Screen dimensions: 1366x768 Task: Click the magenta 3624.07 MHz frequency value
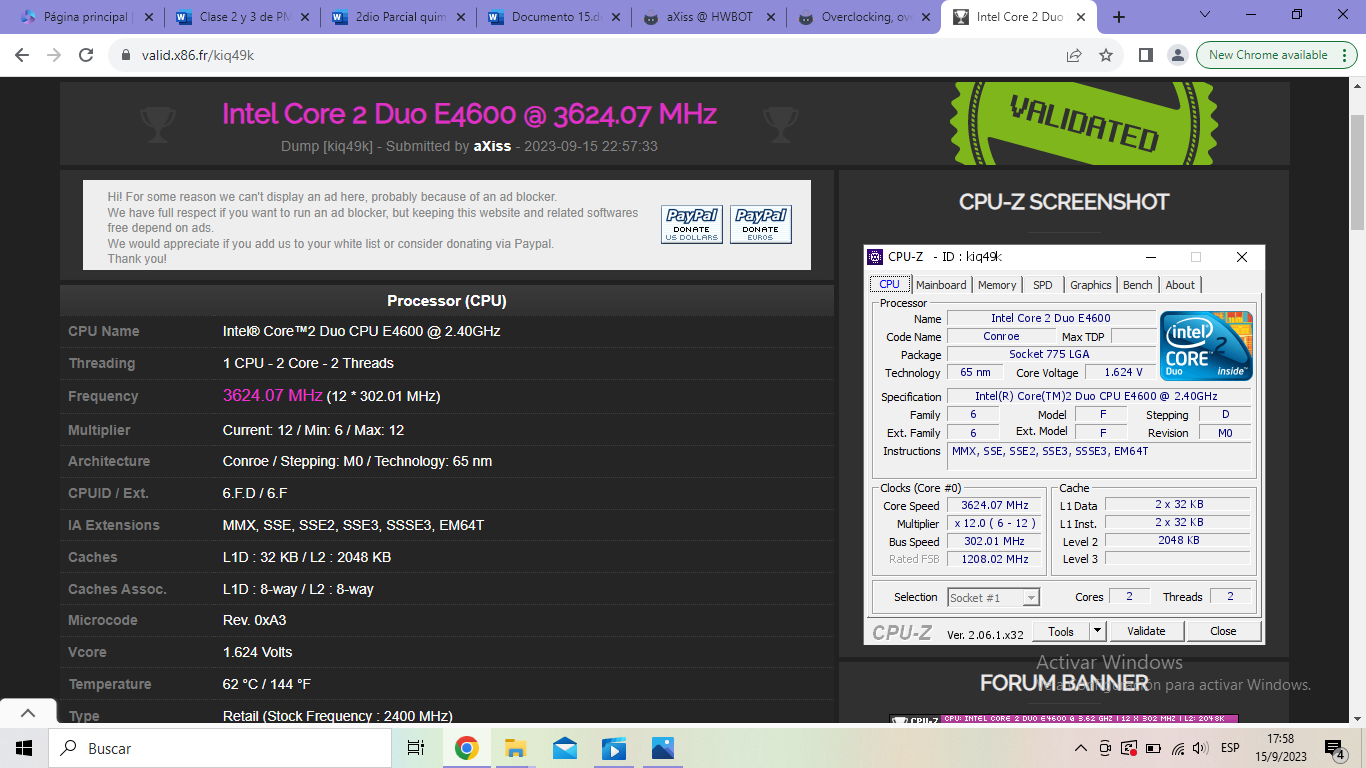(272, 395)
